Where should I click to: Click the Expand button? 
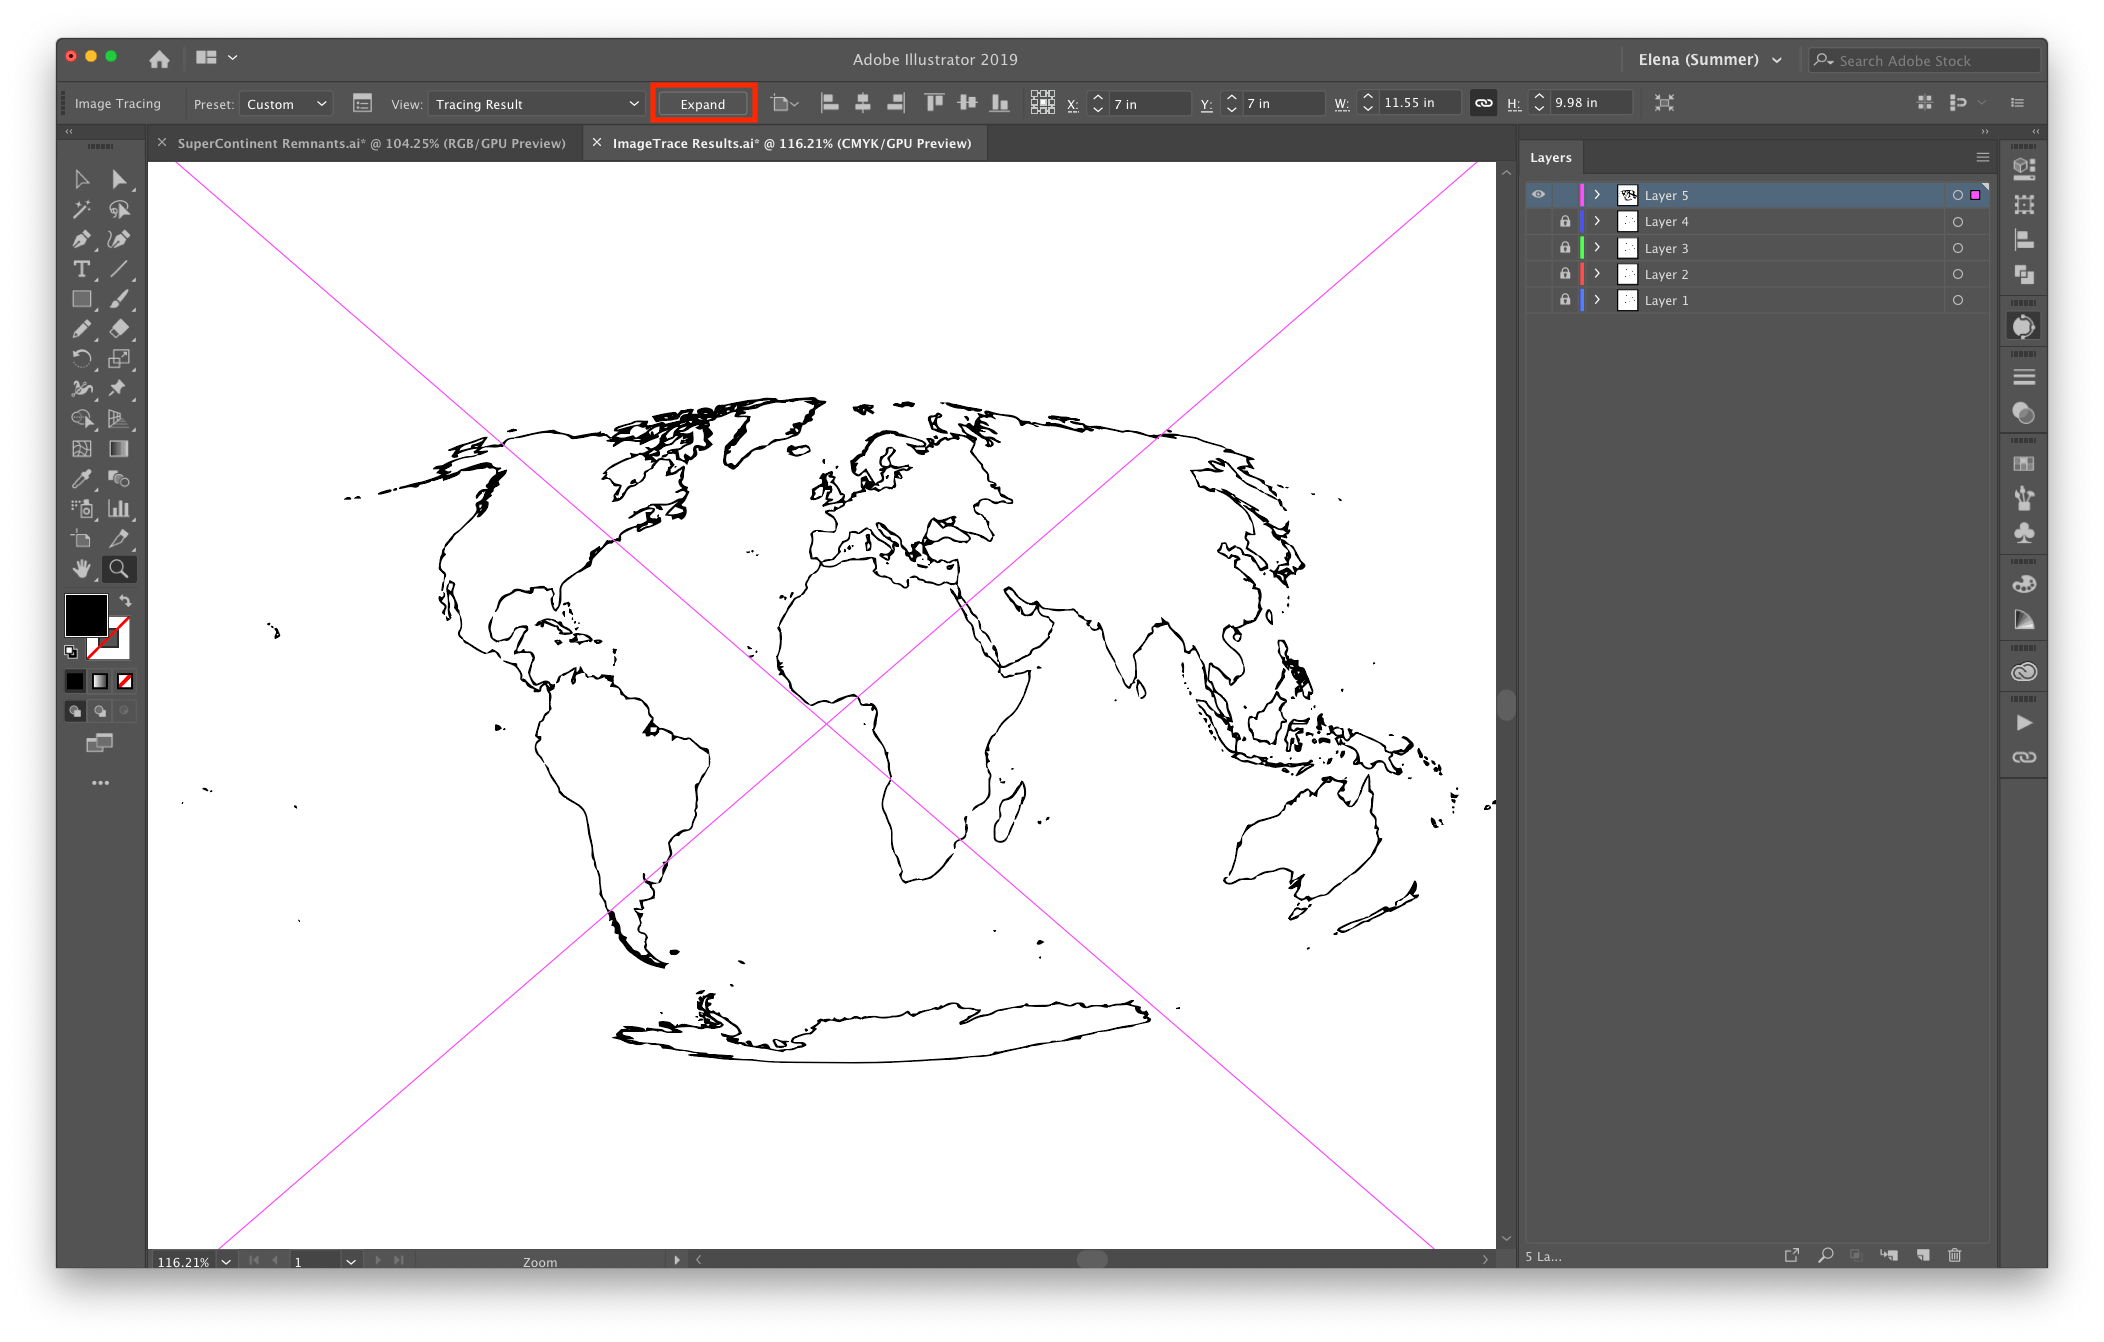point(702,104)
